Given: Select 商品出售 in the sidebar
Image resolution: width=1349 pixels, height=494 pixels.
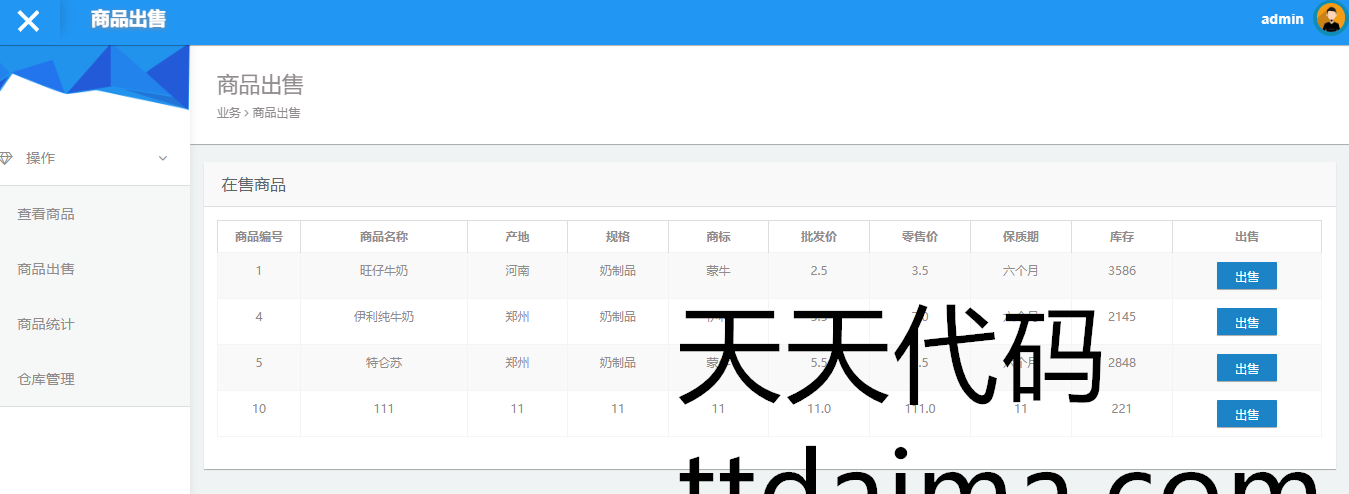Looking at the screenshot, I should 46,269.
